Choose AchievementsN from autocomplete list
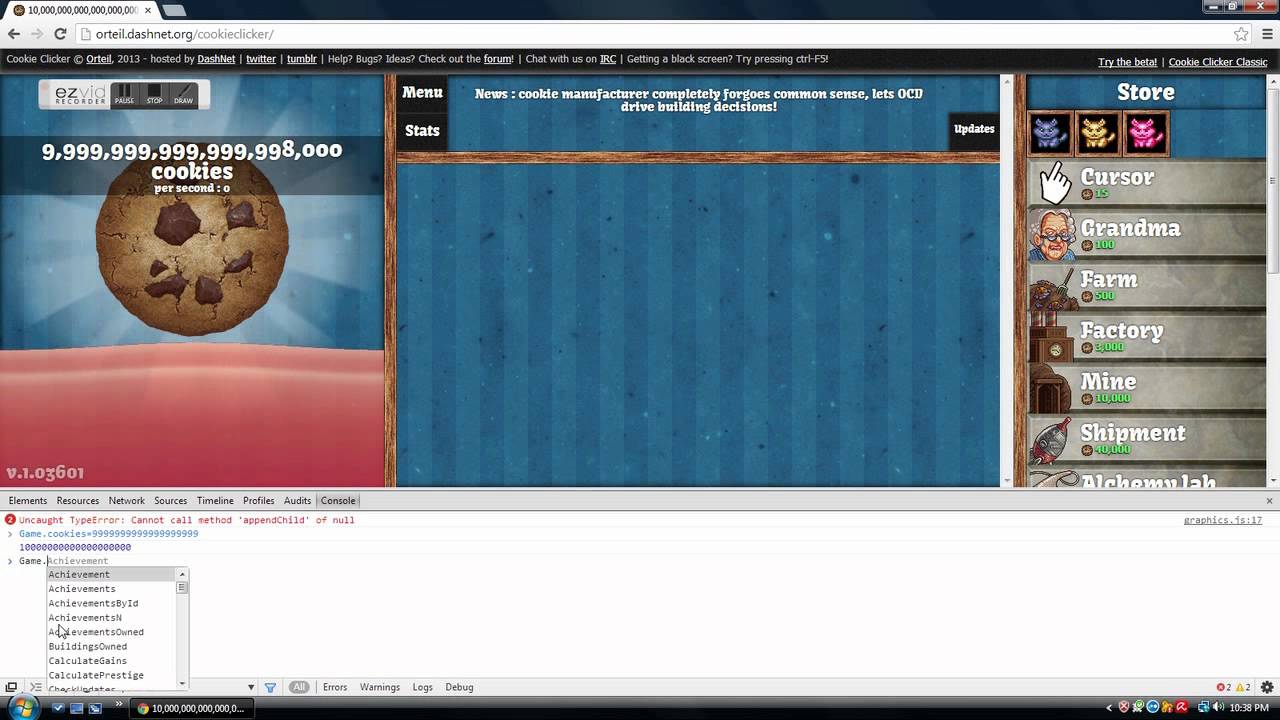 tap(112, 618)
